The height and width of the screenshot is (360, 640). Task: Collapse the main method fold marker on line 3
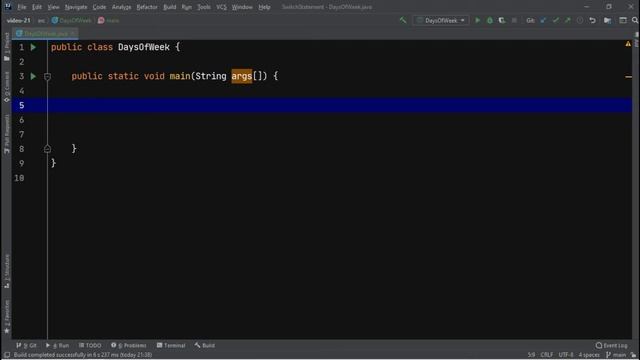[47, 77]
